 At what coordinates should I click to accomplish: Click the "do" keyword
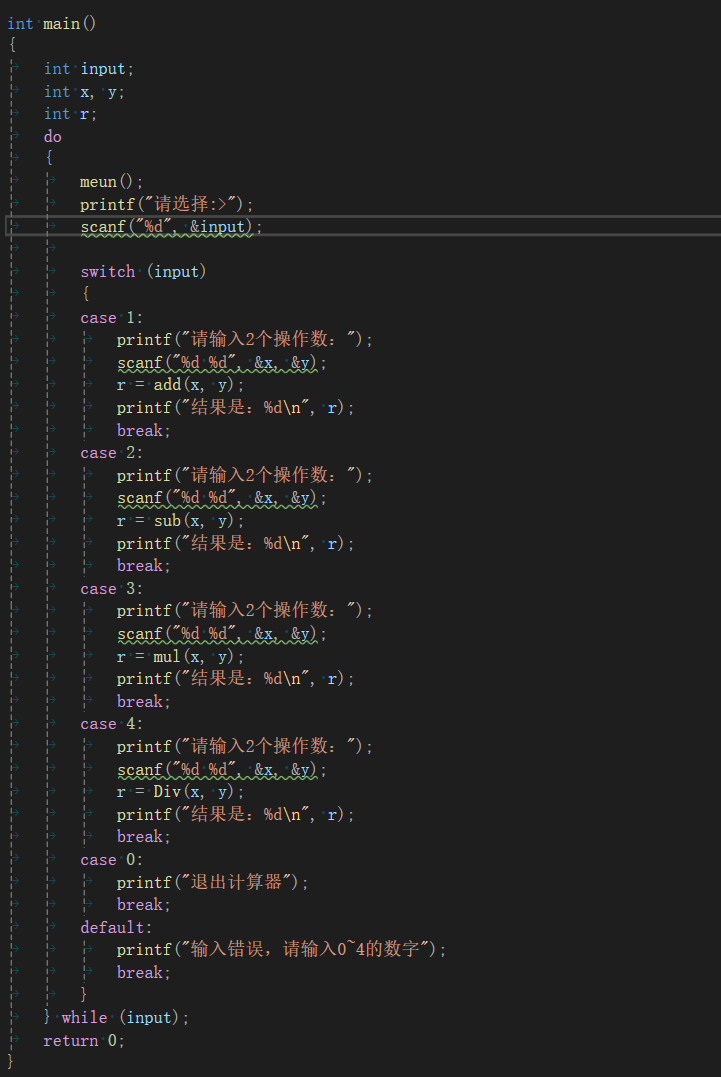pos(53,137)
